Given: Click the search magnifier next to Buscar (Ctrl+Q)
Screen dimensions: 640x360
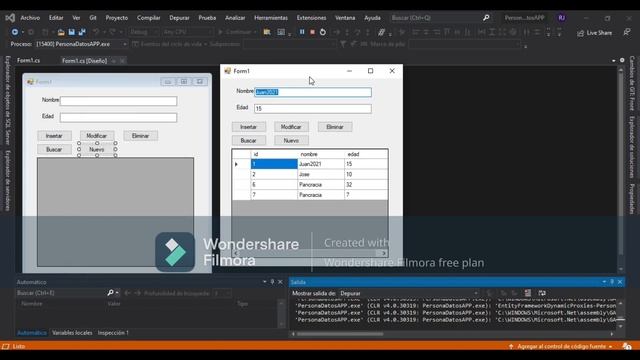Looking at the screenshot, I should click(486, 18).
